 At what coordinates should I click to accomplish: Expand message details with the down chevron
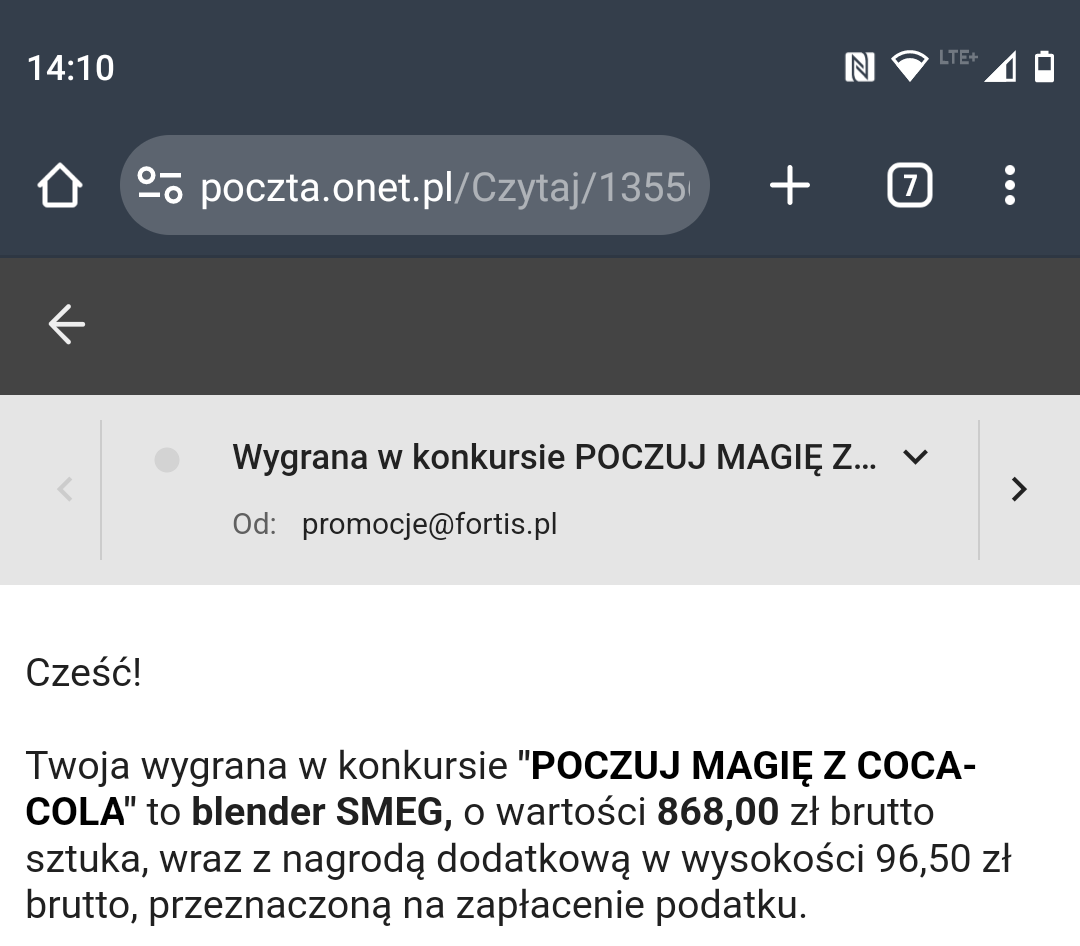[x=915, y=458]
